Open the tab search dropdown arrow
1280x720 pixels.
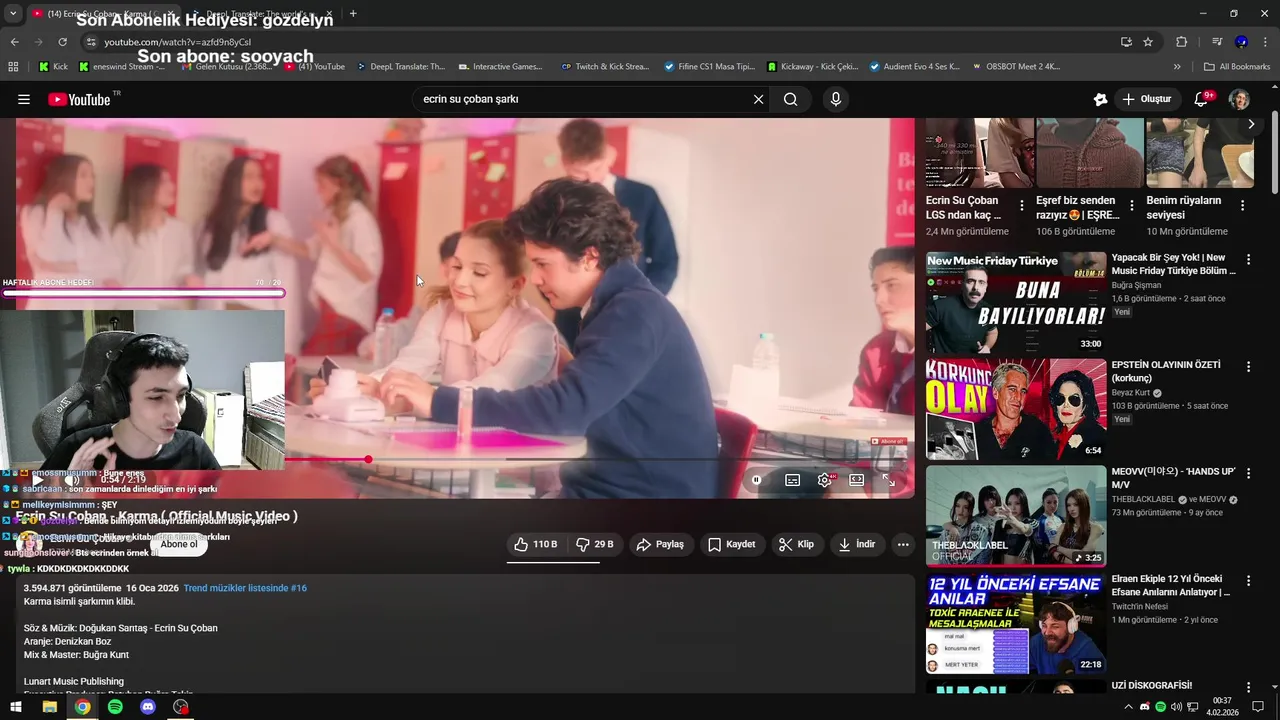pyautogui.click(x=13, y=13)
